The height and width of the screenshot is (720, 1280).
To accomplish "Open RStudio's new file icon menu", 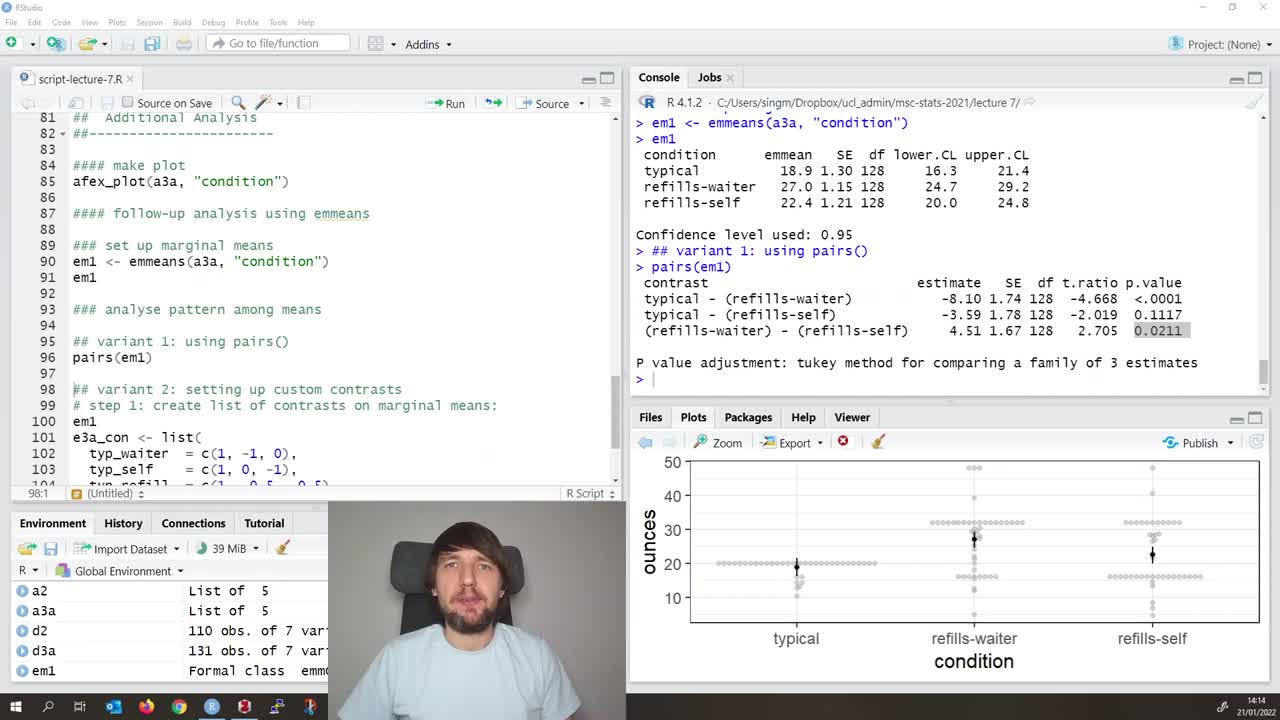I will click(12, 44).
